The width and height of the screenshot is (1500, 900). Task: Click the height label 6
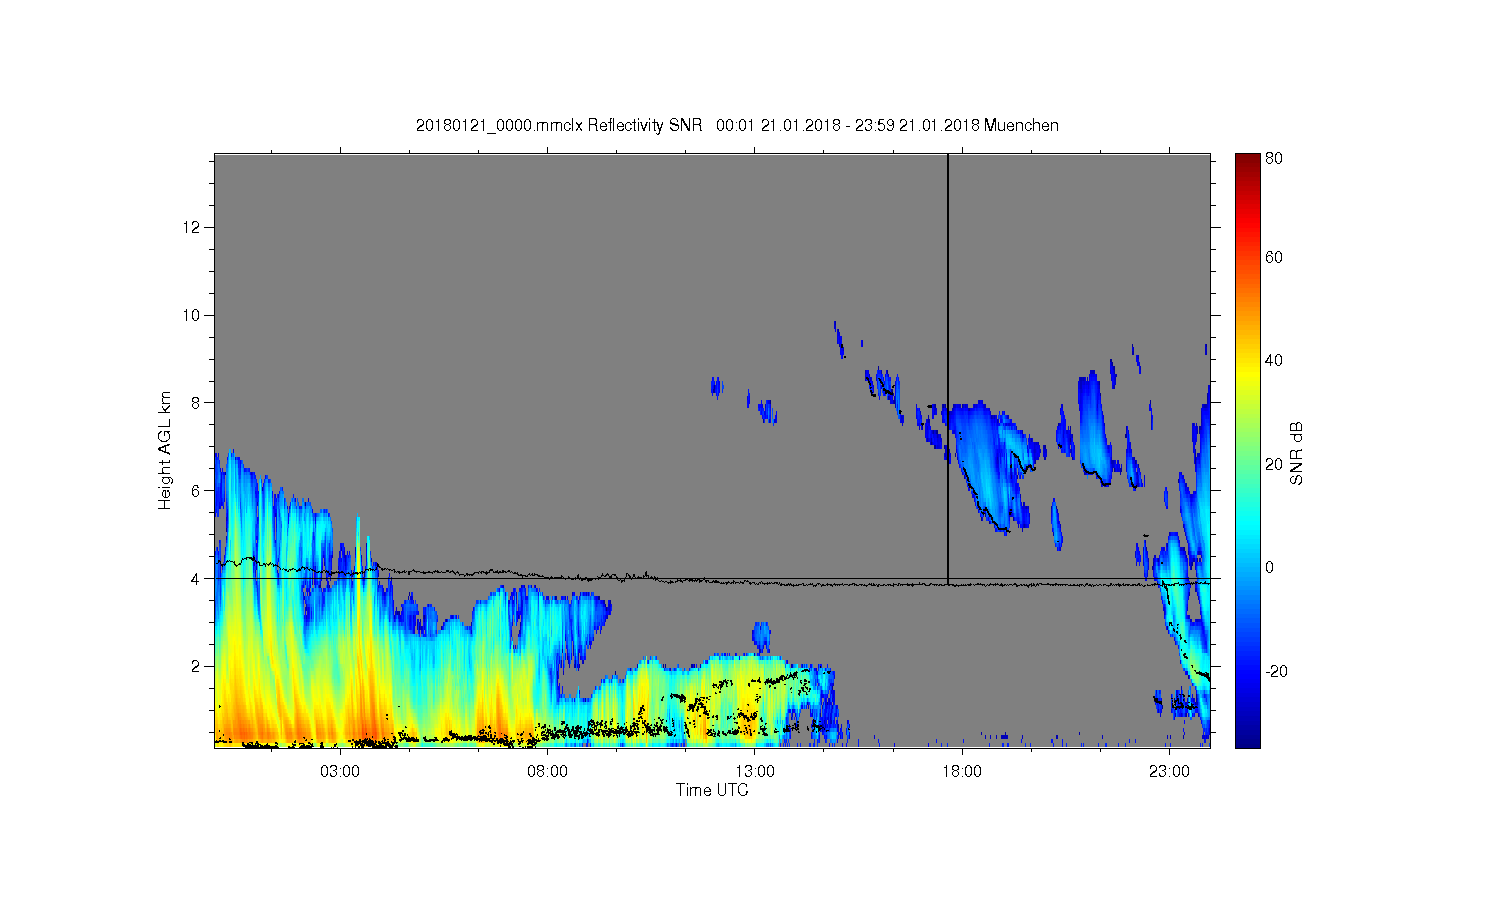[197, 491]
